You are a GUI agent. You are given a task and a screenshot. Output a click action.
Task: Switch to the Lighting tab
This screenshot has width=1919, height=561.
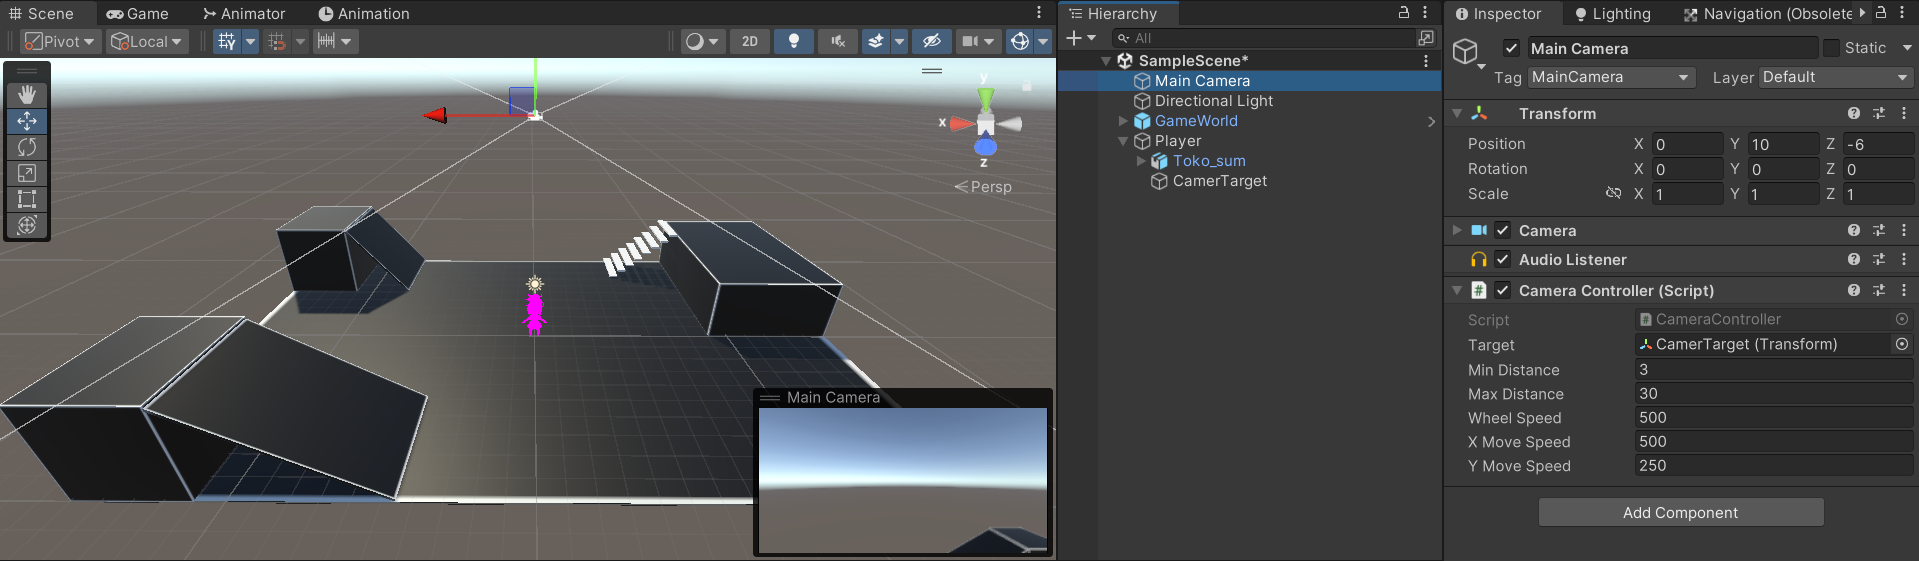tap(1612, 13)
